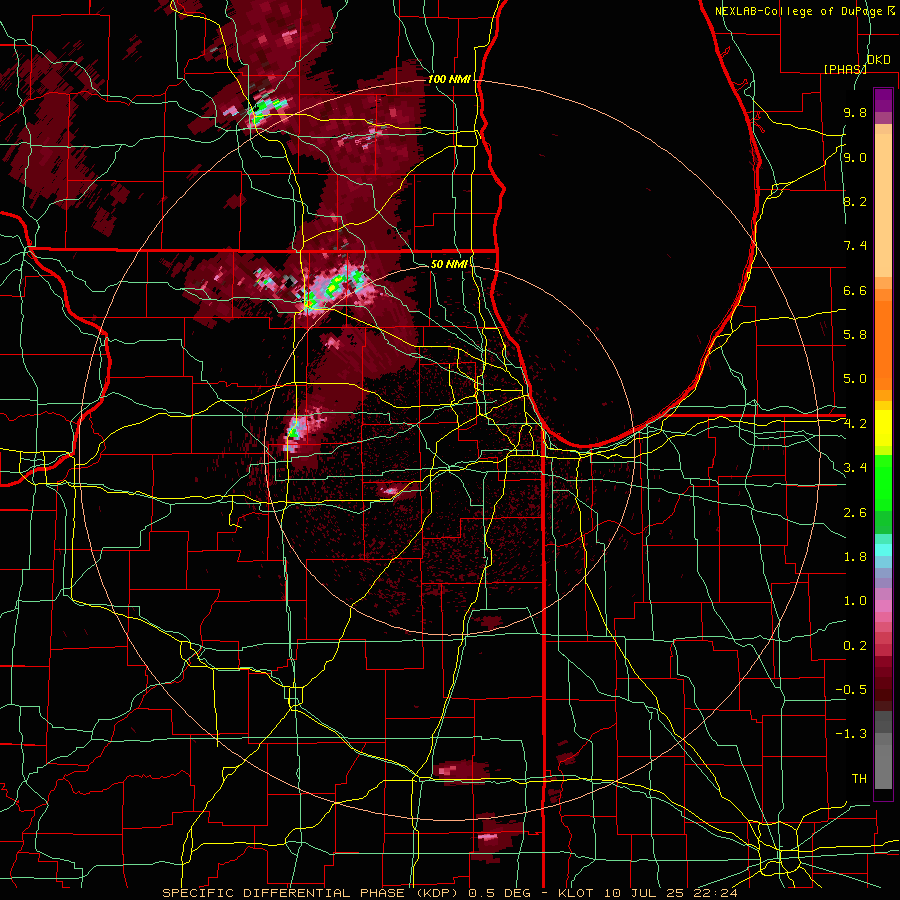This screenshot has height=900, width=900.
Task: Click the yellow segment of color bar
Action: click(x=883, y=428)
